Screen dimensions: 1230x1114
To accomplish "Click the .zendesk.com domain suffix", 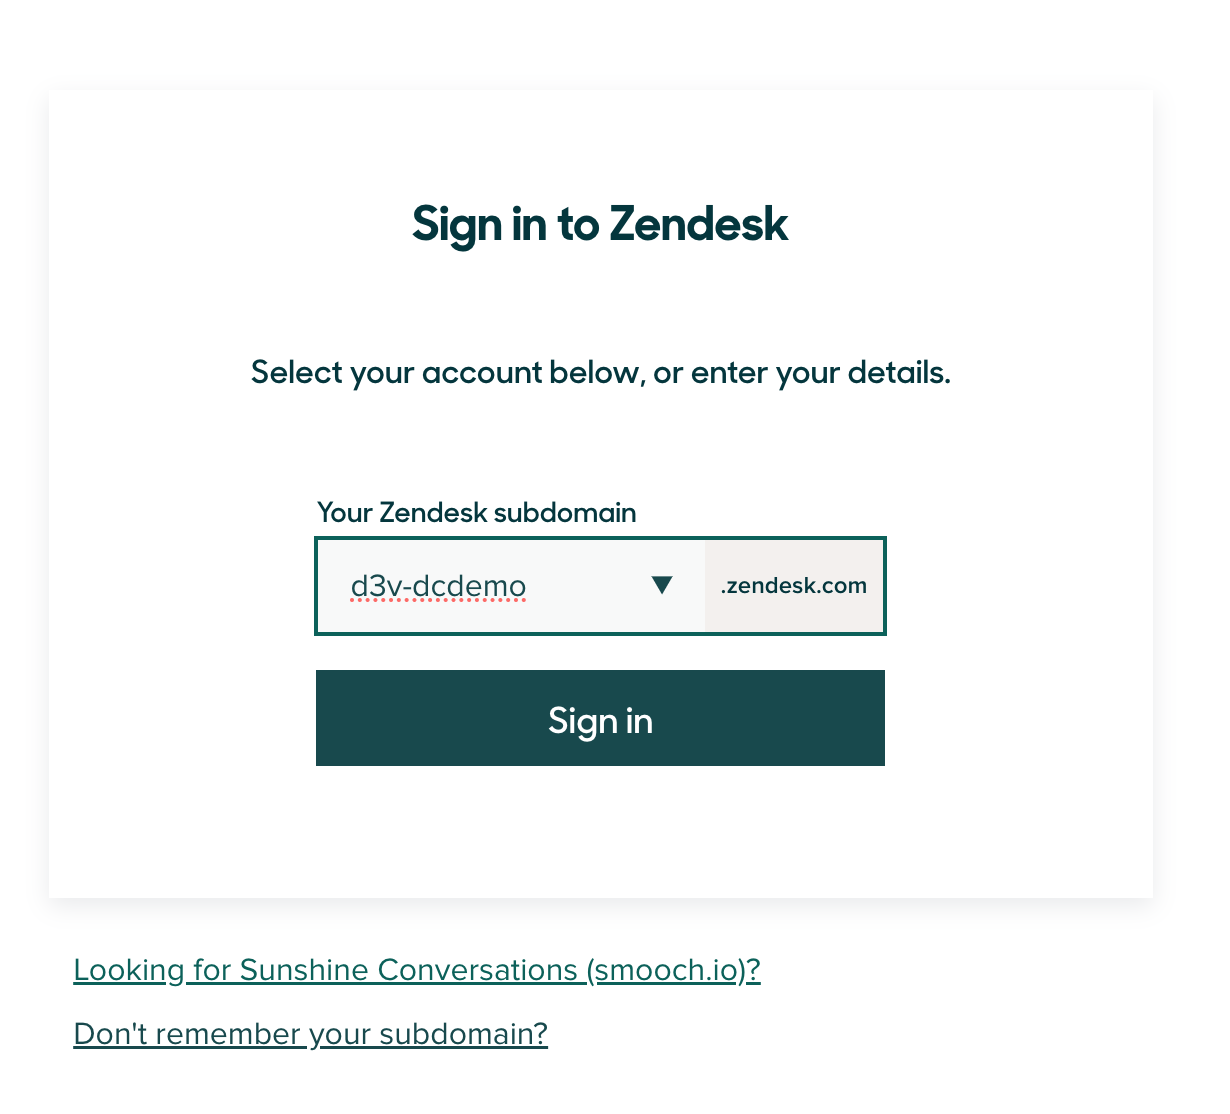I will (x=794, y=586).
